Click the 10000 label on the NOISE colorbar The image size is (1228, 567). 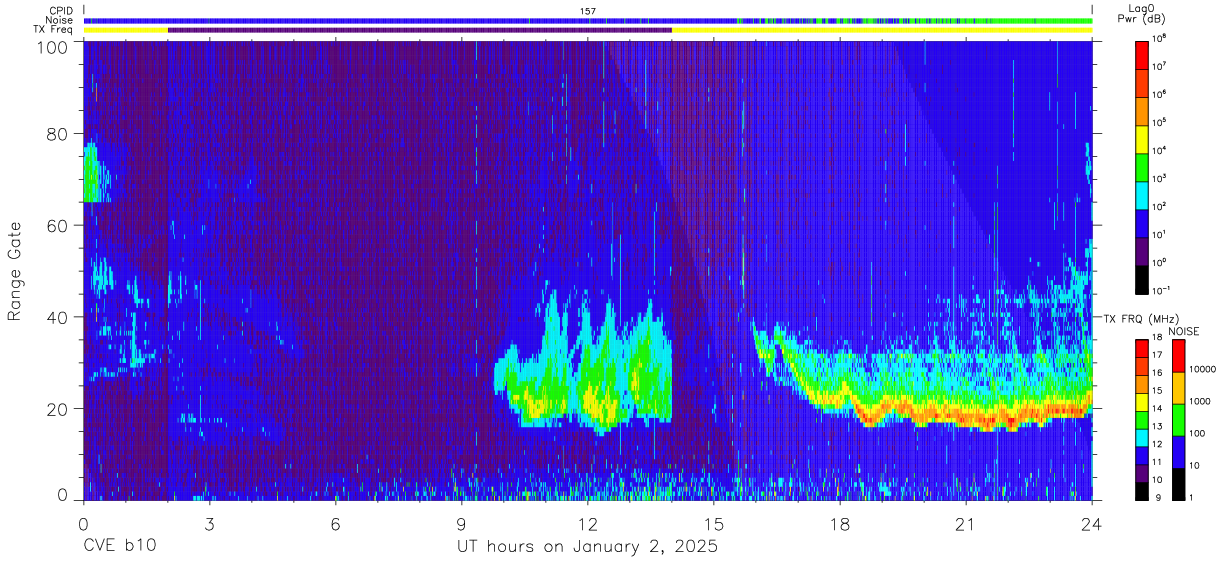pos(1203,370)
